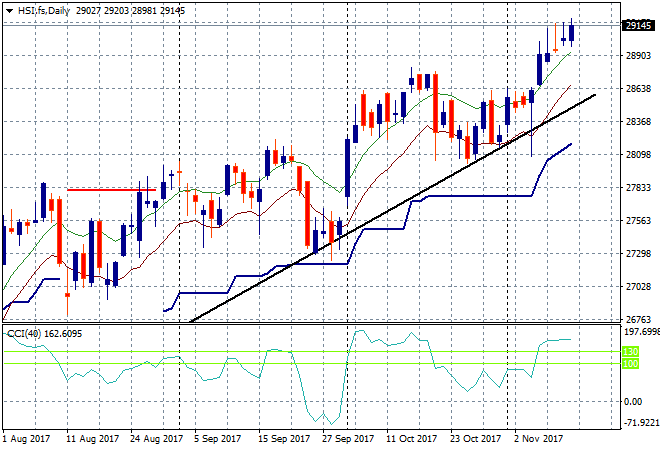Select the green 150 CCI level marker
This screenshot has width=660, height=450.
tap(632, 352)
